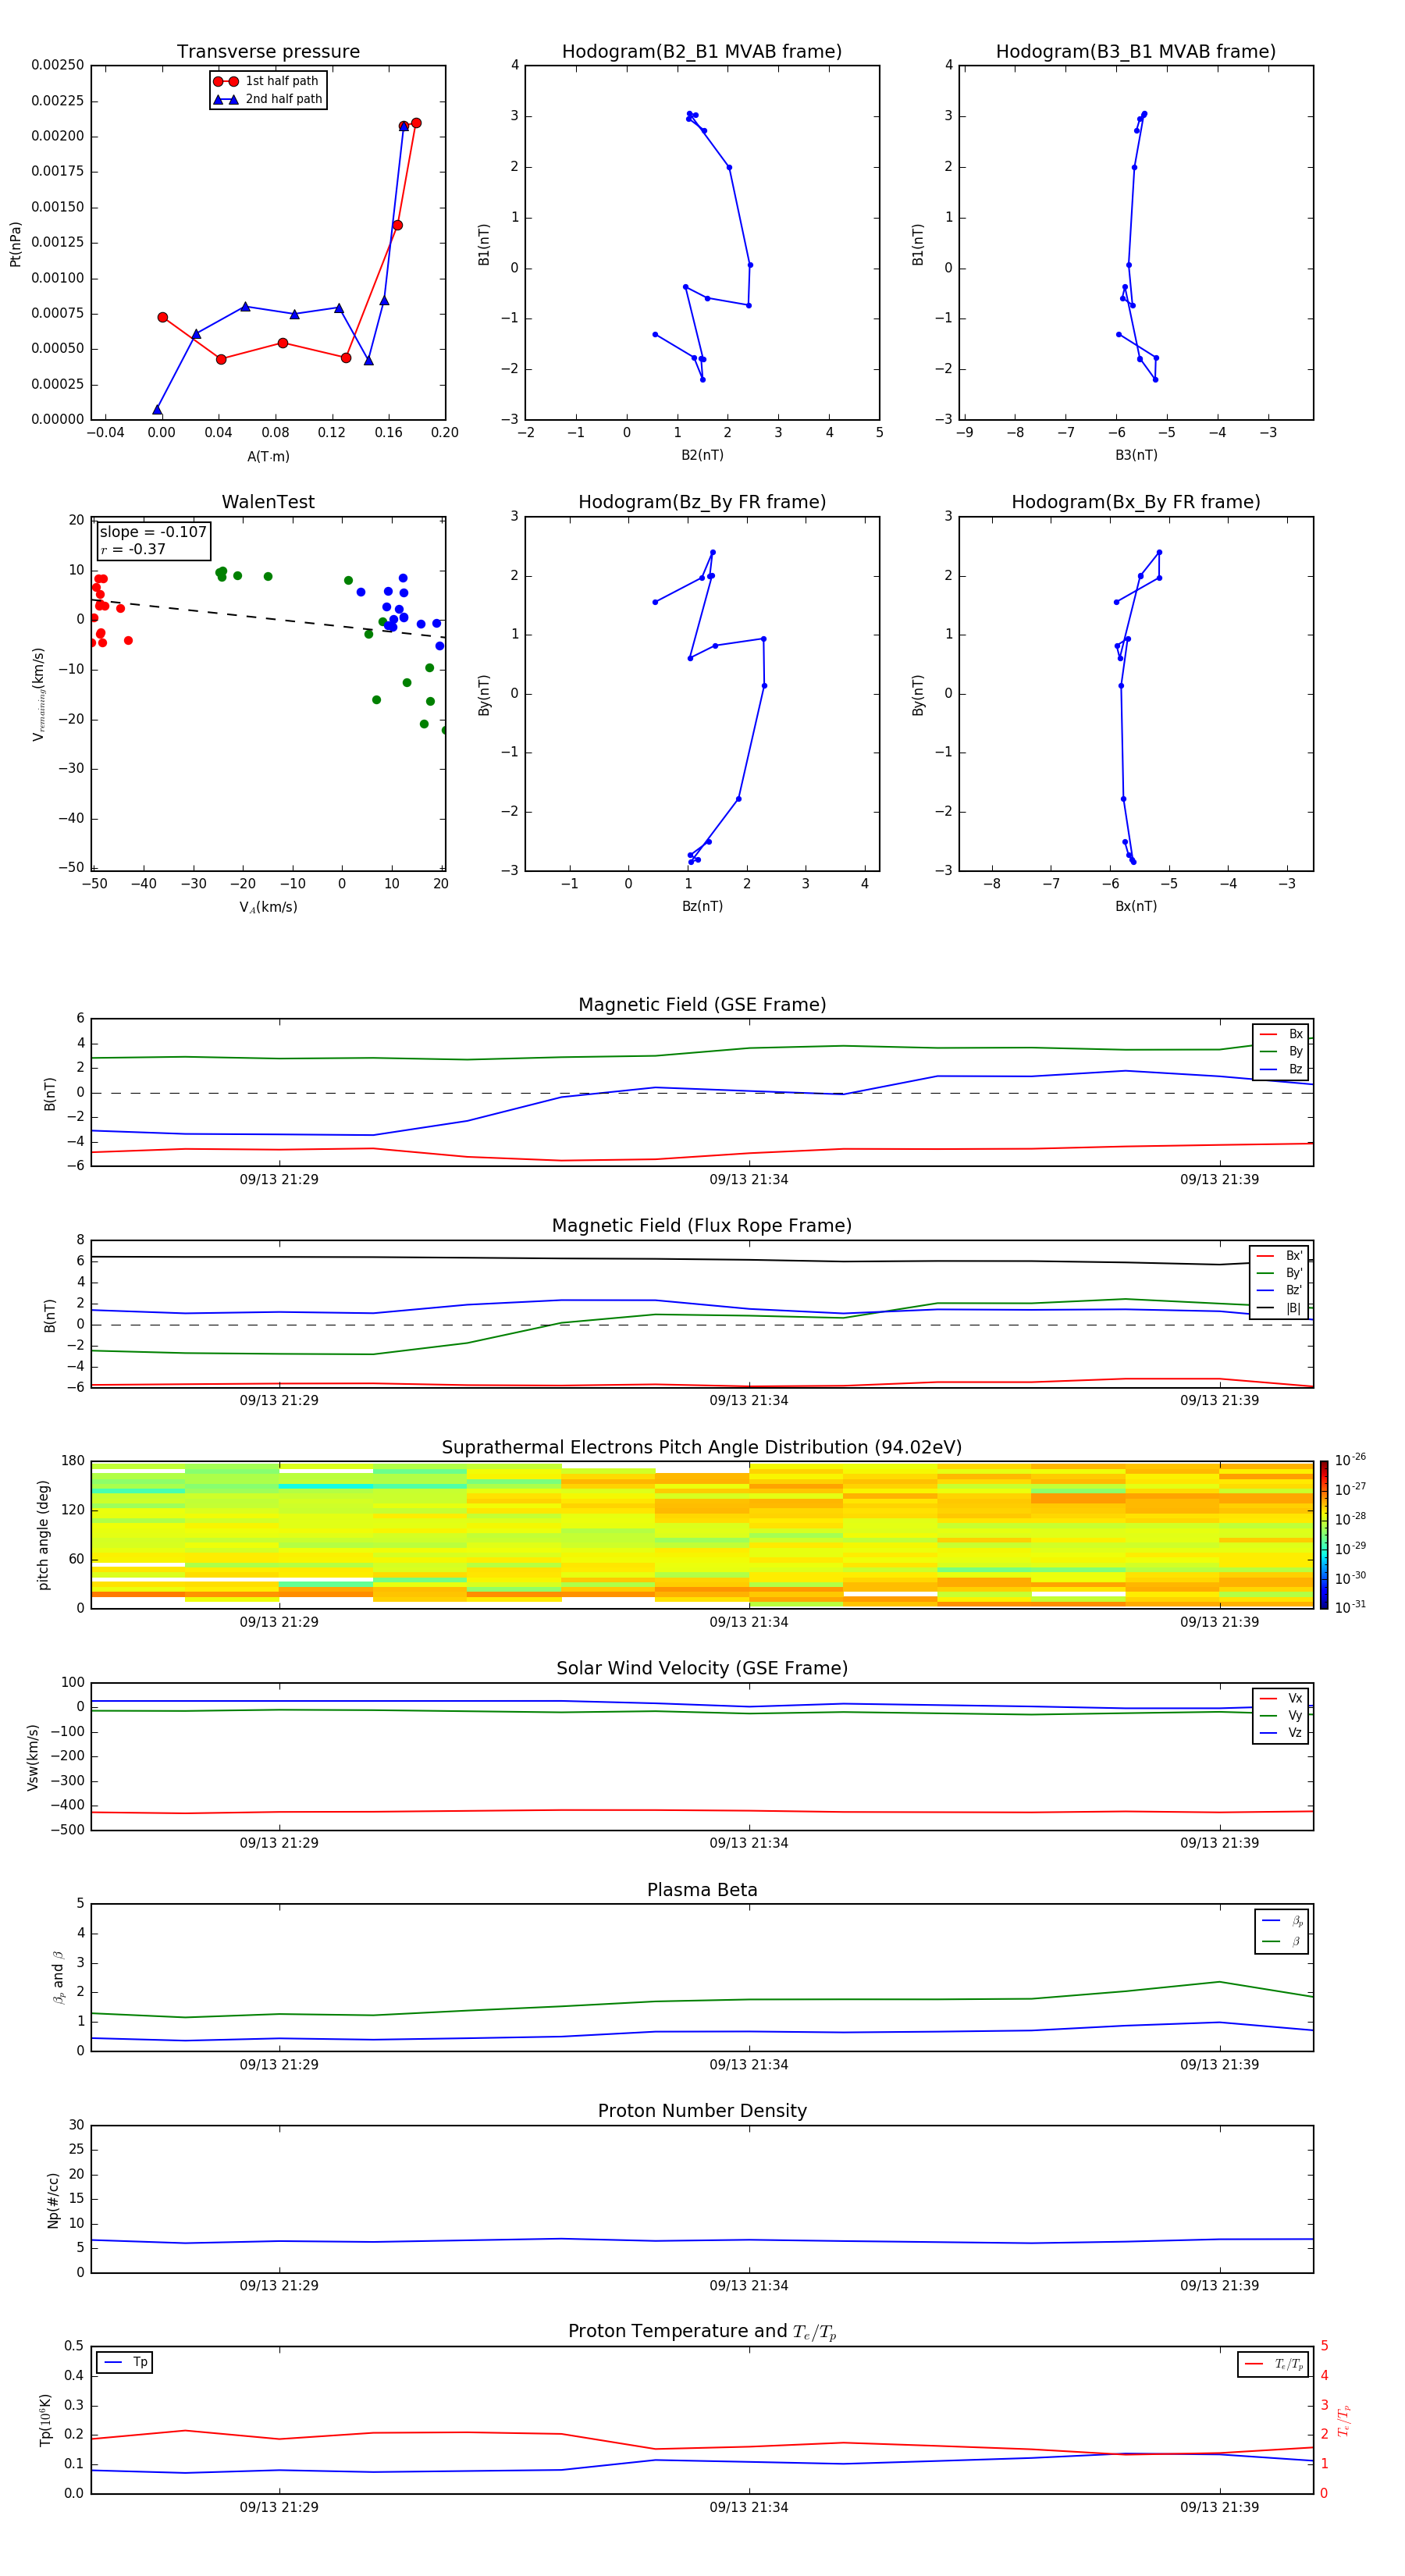This screenshot has width=1405, height=2576.
Task: Select the Bx' legend entry in Flux Rope panel
Action: click(x=1279, y=1256)
